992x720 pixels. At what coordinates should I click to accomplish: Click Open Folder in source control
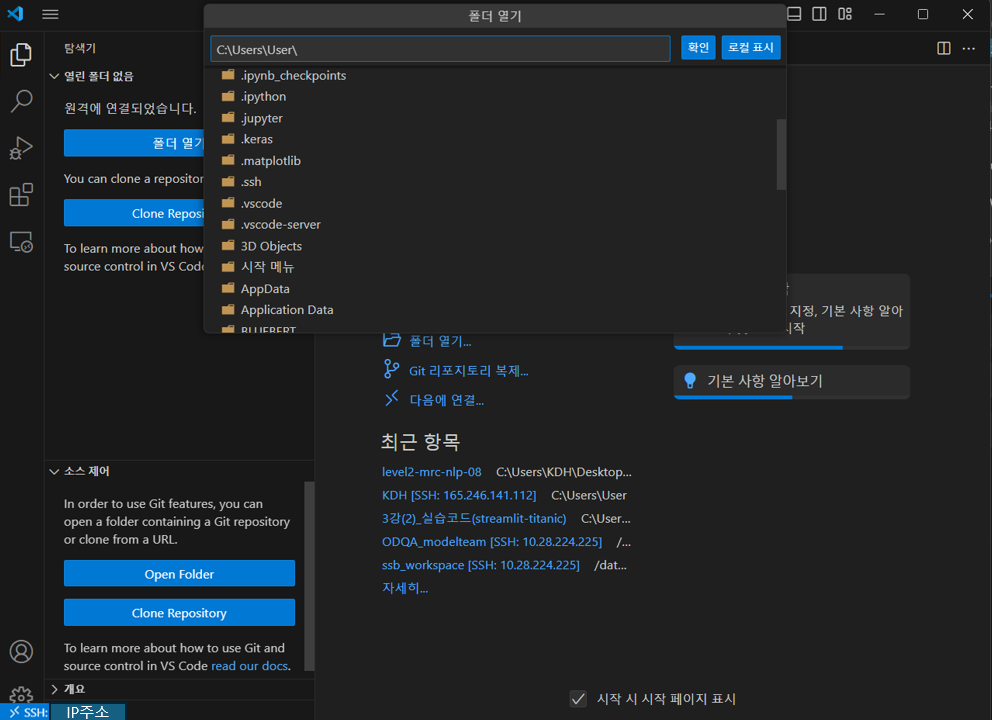pos(179,574)
